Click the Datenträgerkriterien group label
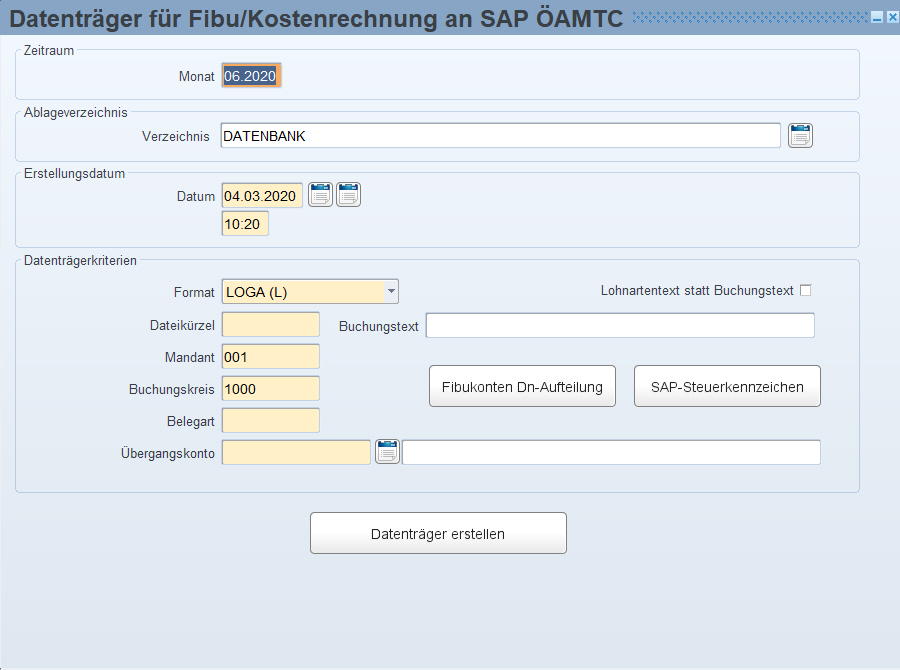The height and width of the screenshot is (670, 900). [x=80, y=261]
